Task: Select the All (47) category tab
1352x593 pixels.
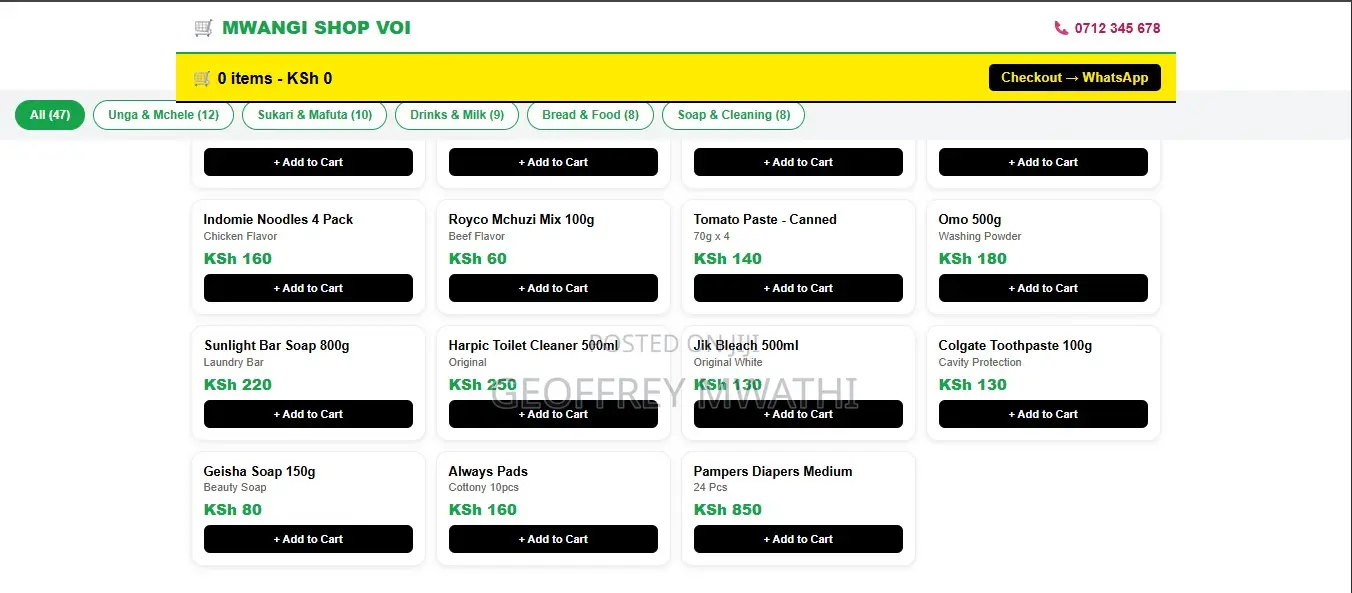Action: pos(50,115)
